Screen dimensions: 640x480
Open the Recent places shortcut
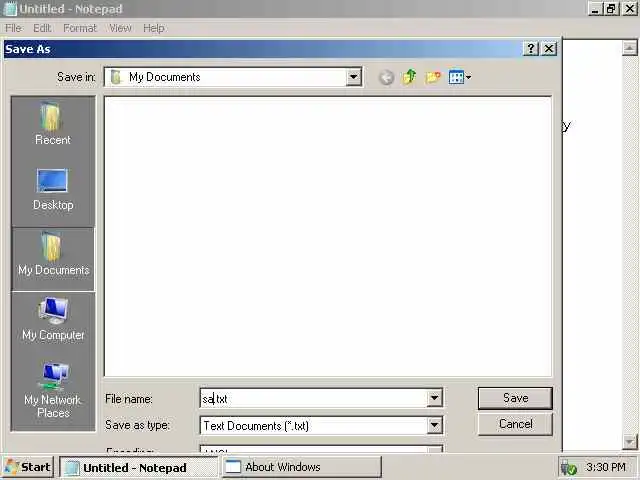[53, 124]
